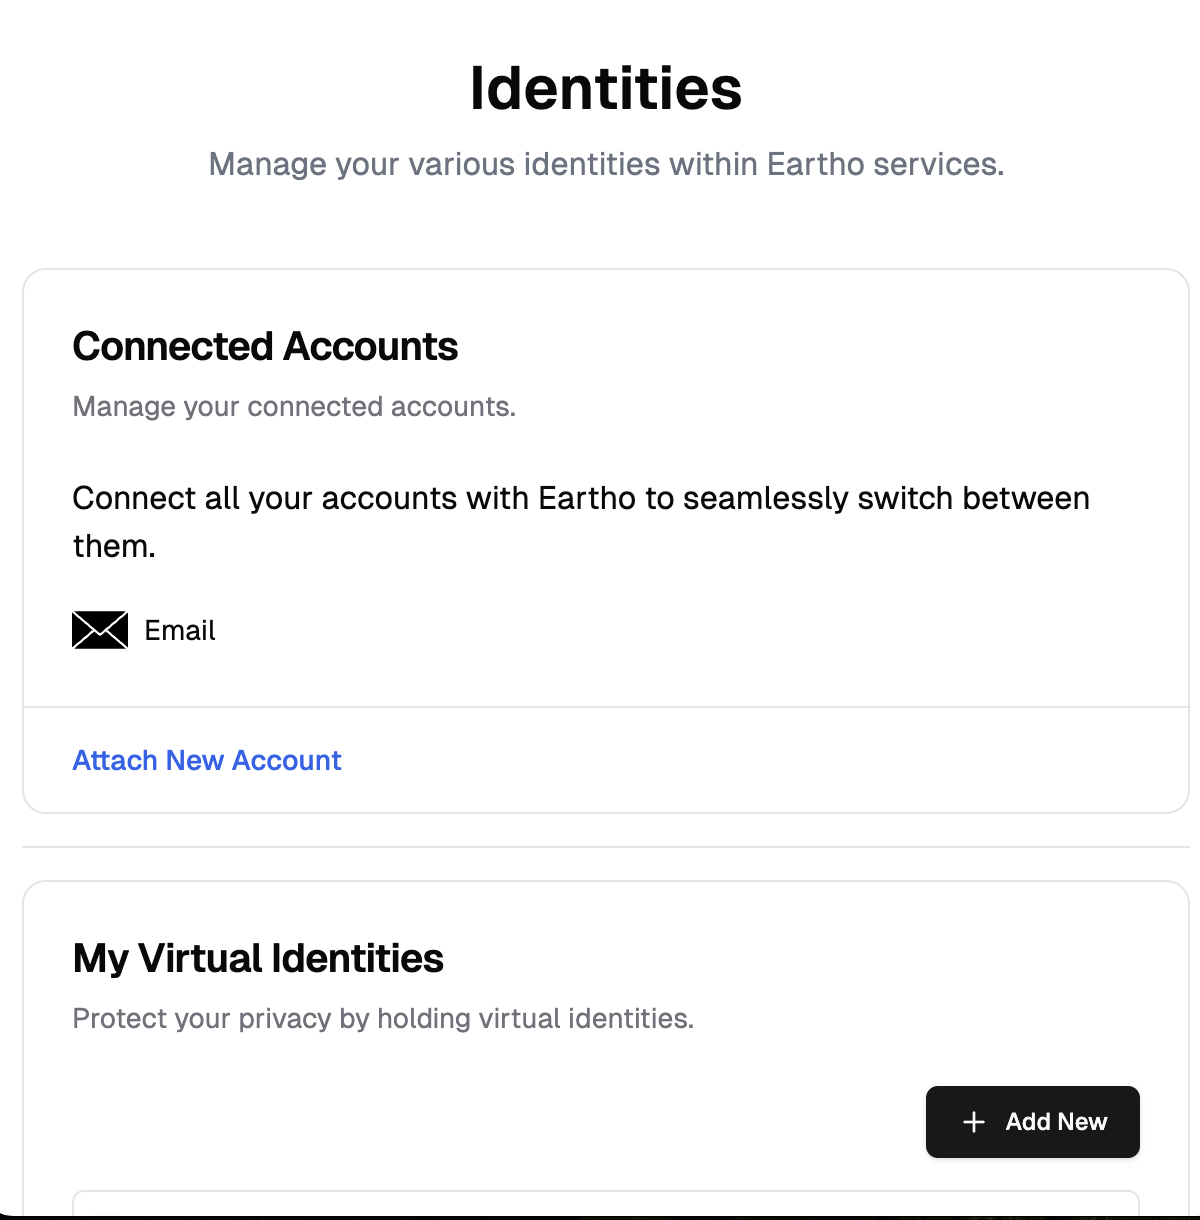This screenshot has height=1220, width=1200.
Task: Click the horizontal divider between the two sections
Action: click(x=605, y=847)
